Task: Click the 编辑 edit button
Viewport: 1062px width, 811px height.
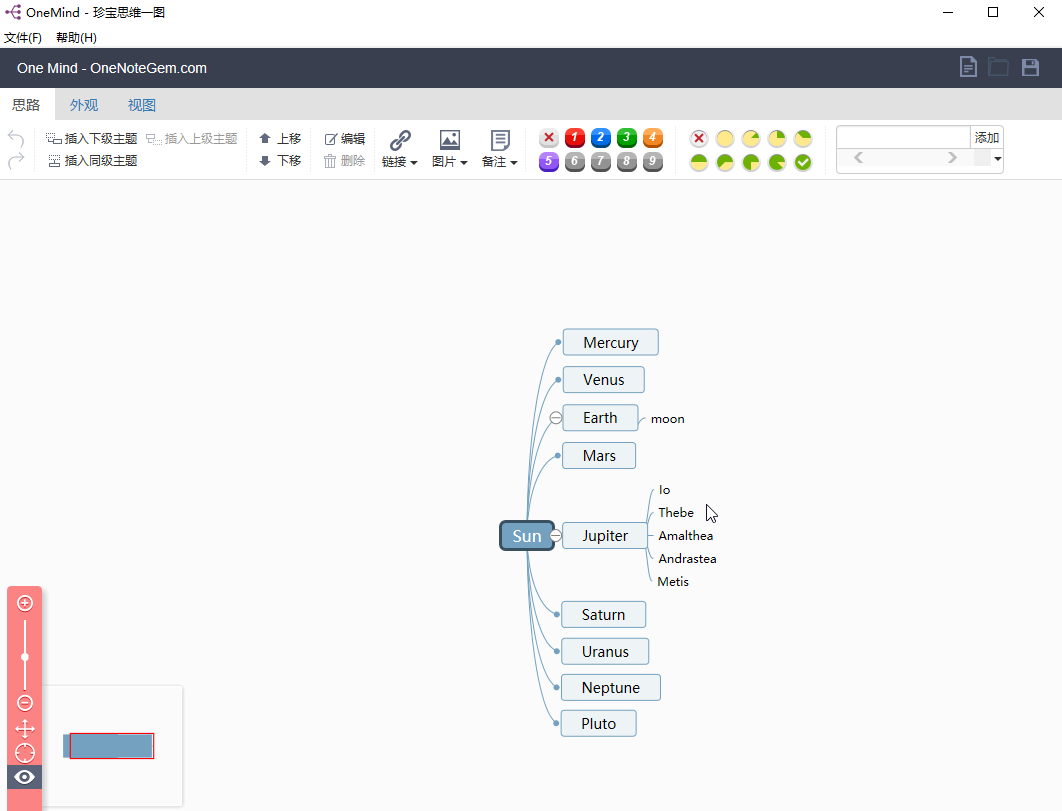Action: point(345,139)
